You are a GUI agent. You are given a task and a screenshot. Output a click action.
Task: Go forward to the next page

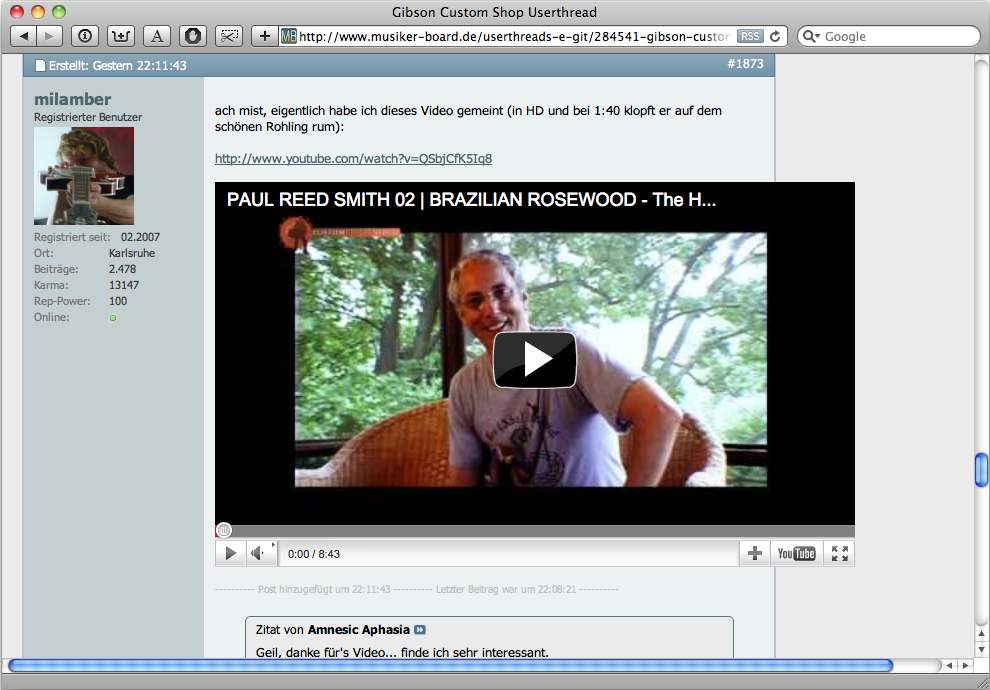(x=49, y=36)
